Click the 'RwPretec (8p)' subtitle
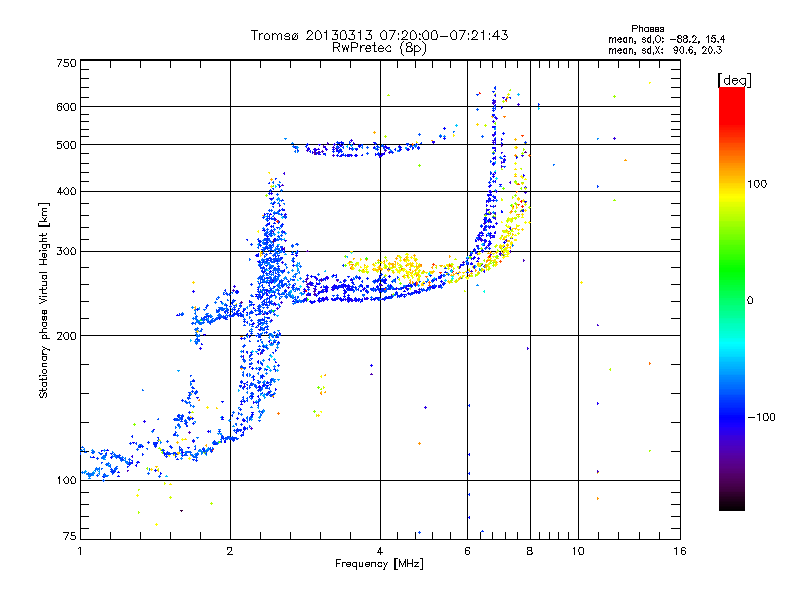 [x=379, y=48]
